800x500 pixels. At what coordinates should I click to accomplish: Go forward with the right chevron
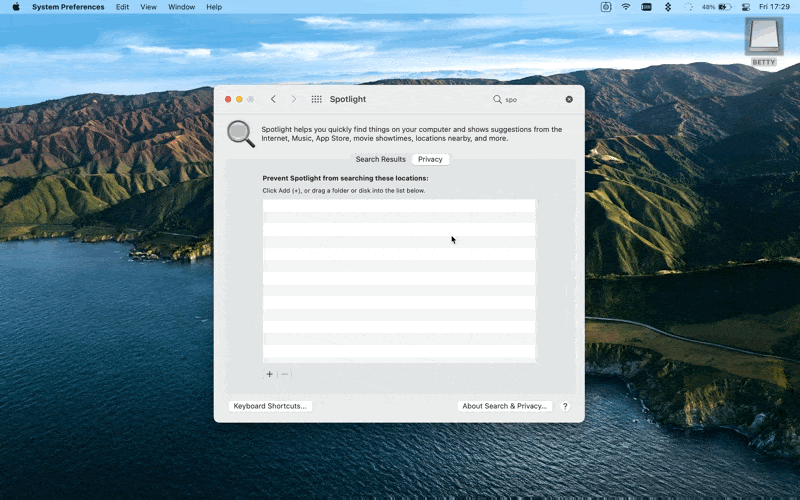click(x=294, y=99)
